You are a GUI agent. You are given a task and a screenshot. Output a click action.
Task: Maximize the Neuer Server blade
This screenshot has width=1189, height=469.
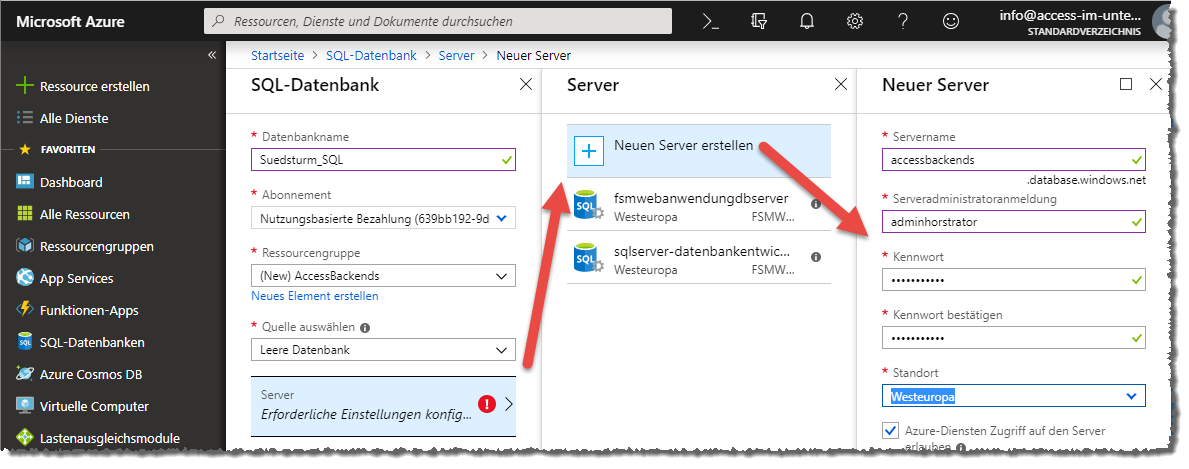(x=1126, y=84)
